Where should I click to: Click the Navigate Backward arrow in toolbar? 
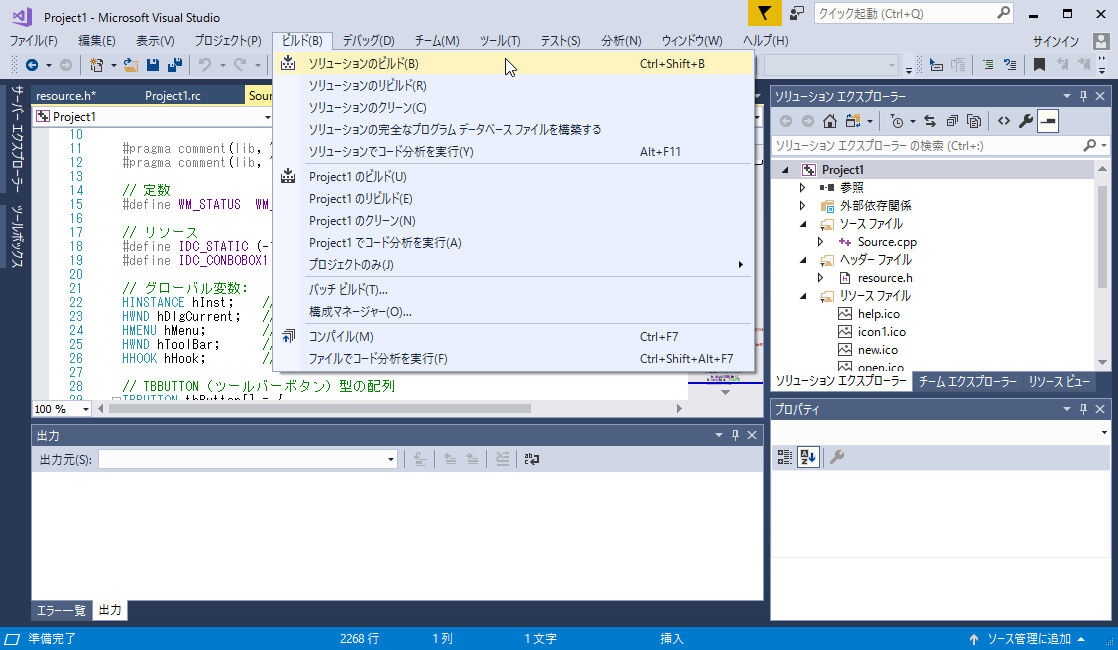pyautogui.click(x=32, y=65)
